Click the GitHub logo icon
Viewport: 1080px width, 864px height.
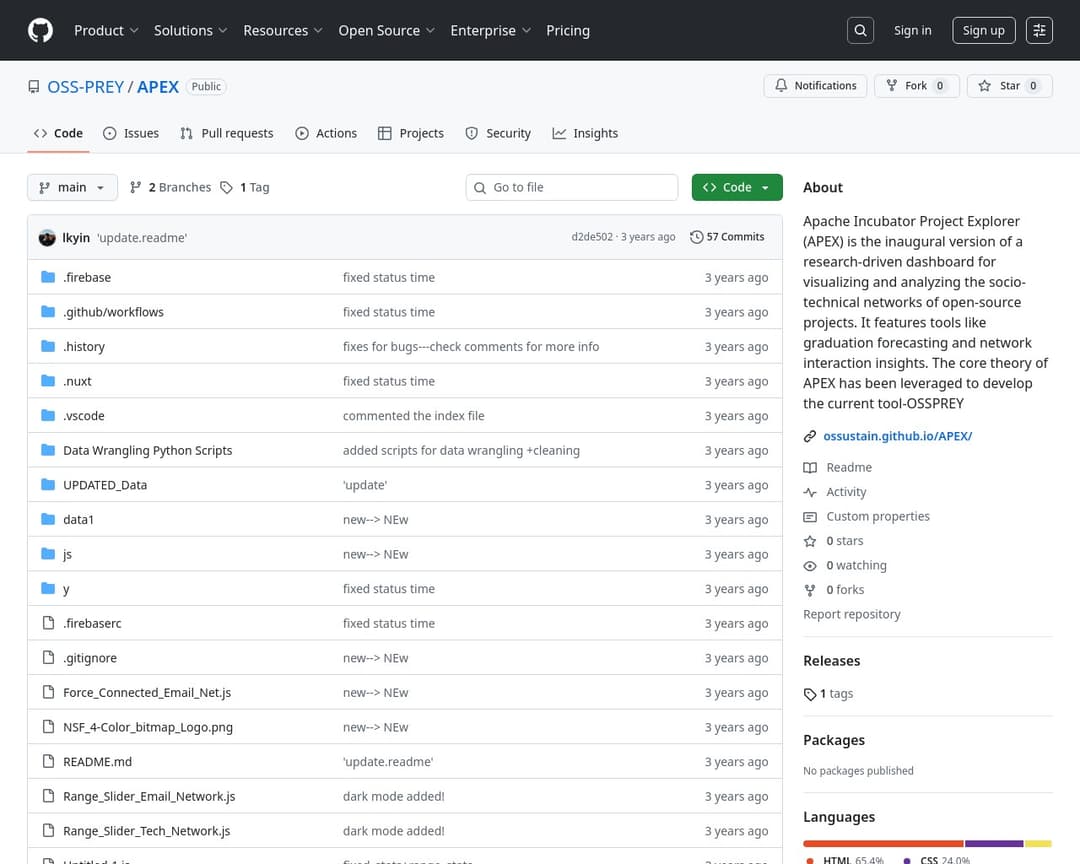(x=40, y=30)
